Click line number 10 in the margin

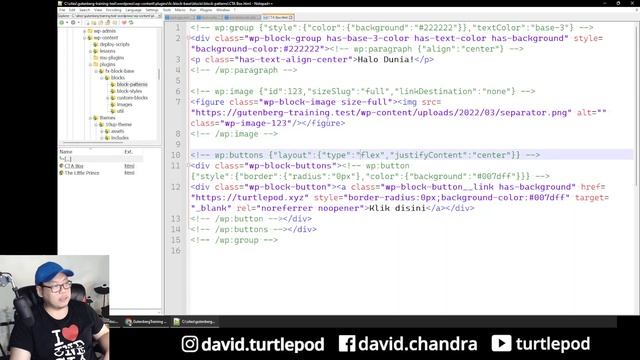[176, 155]
